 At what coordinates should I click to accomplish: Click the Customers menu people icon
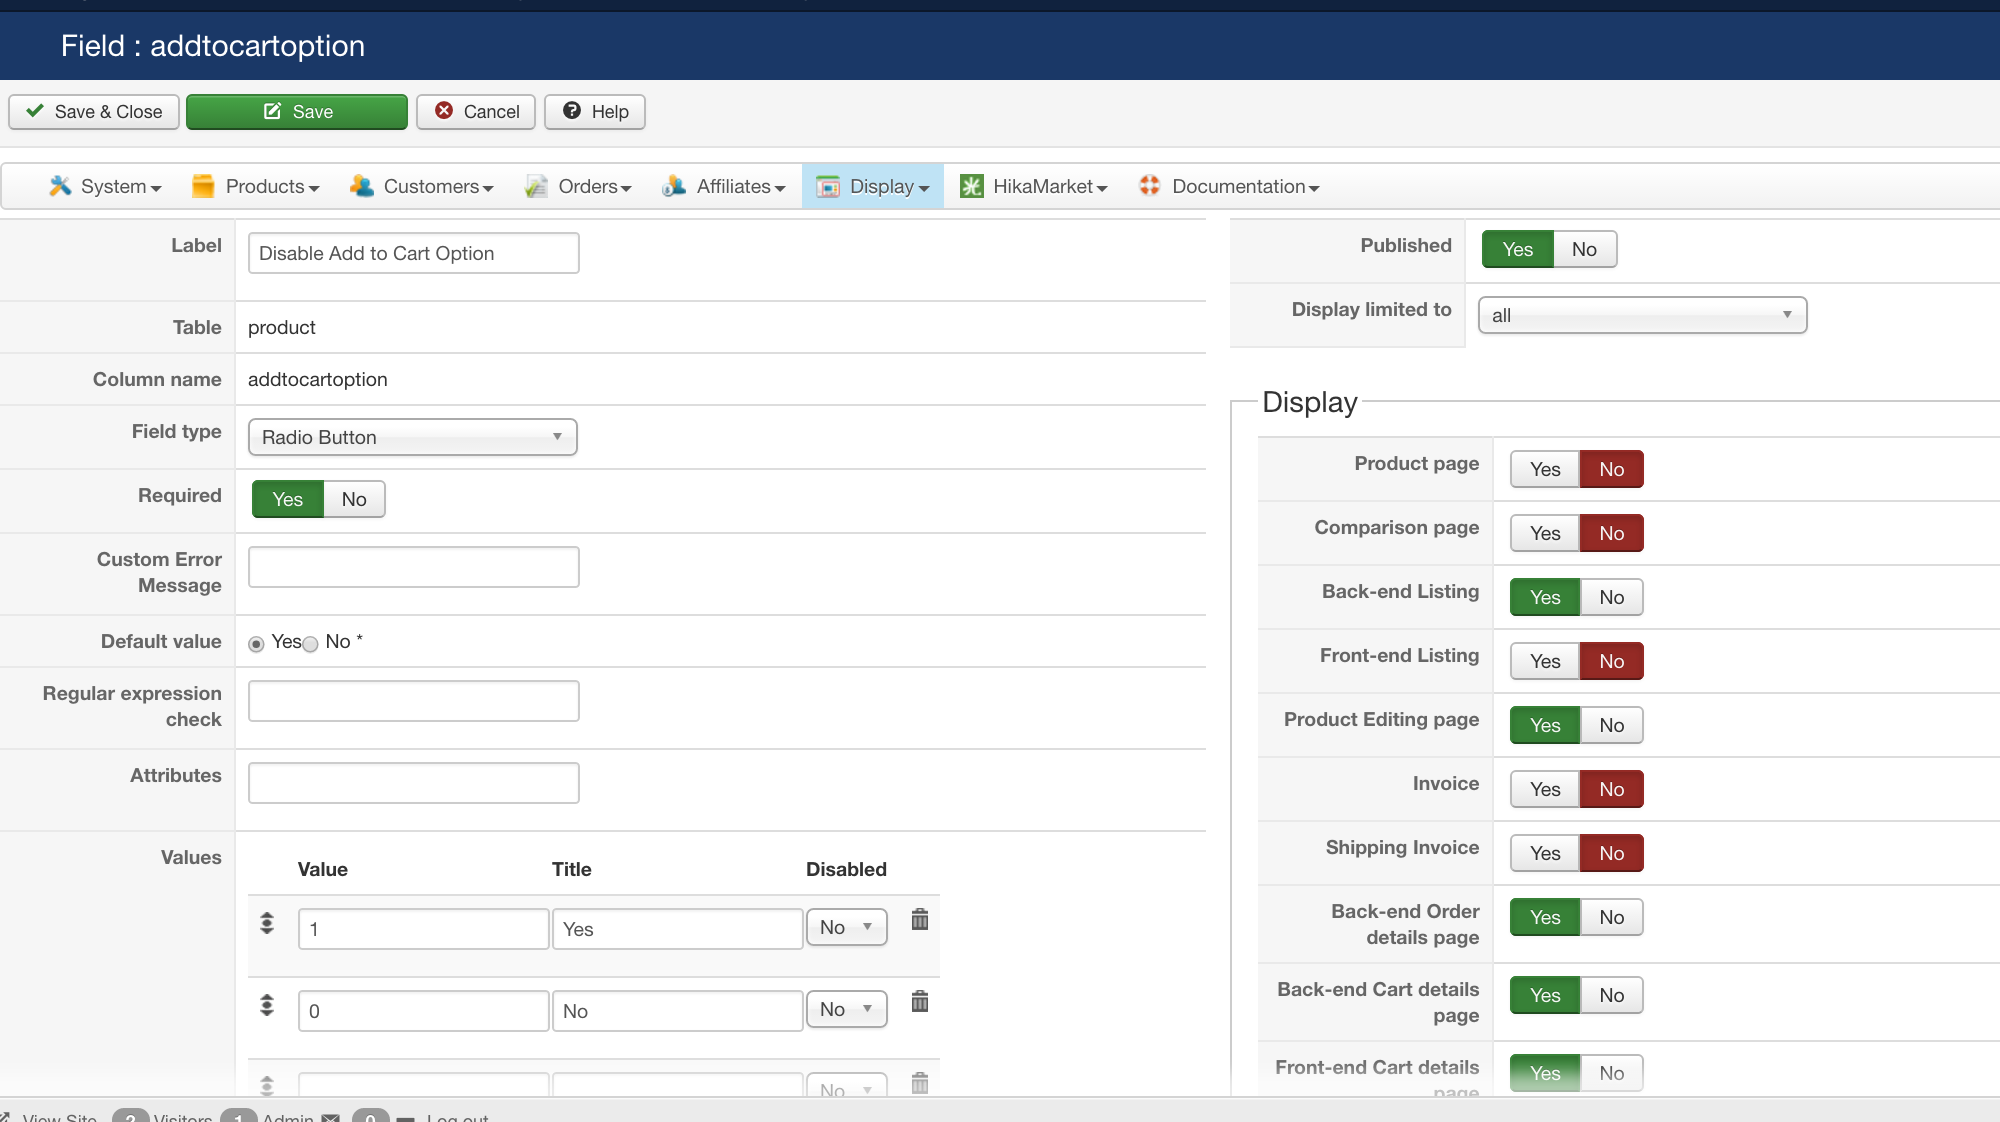(x=361, y=186)
